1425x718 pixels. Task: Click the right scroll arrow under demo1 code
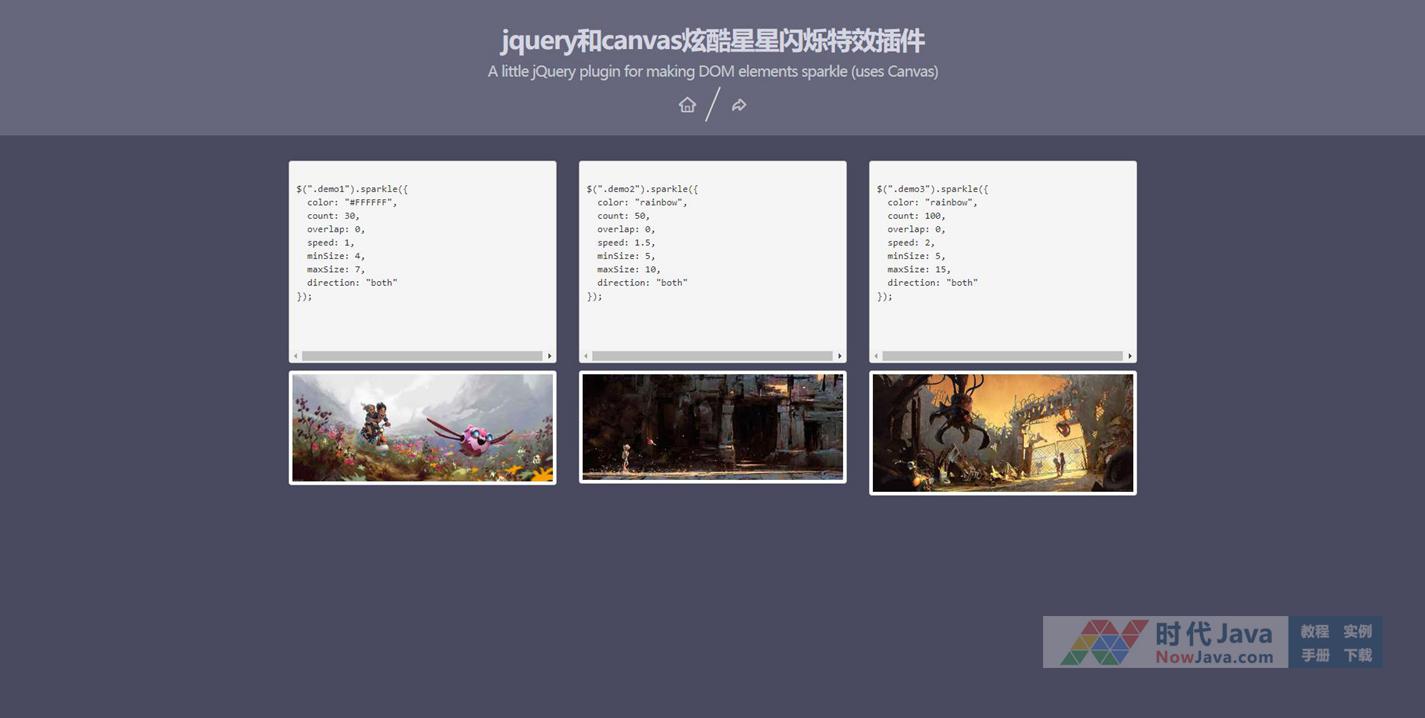tap(549, 356)
